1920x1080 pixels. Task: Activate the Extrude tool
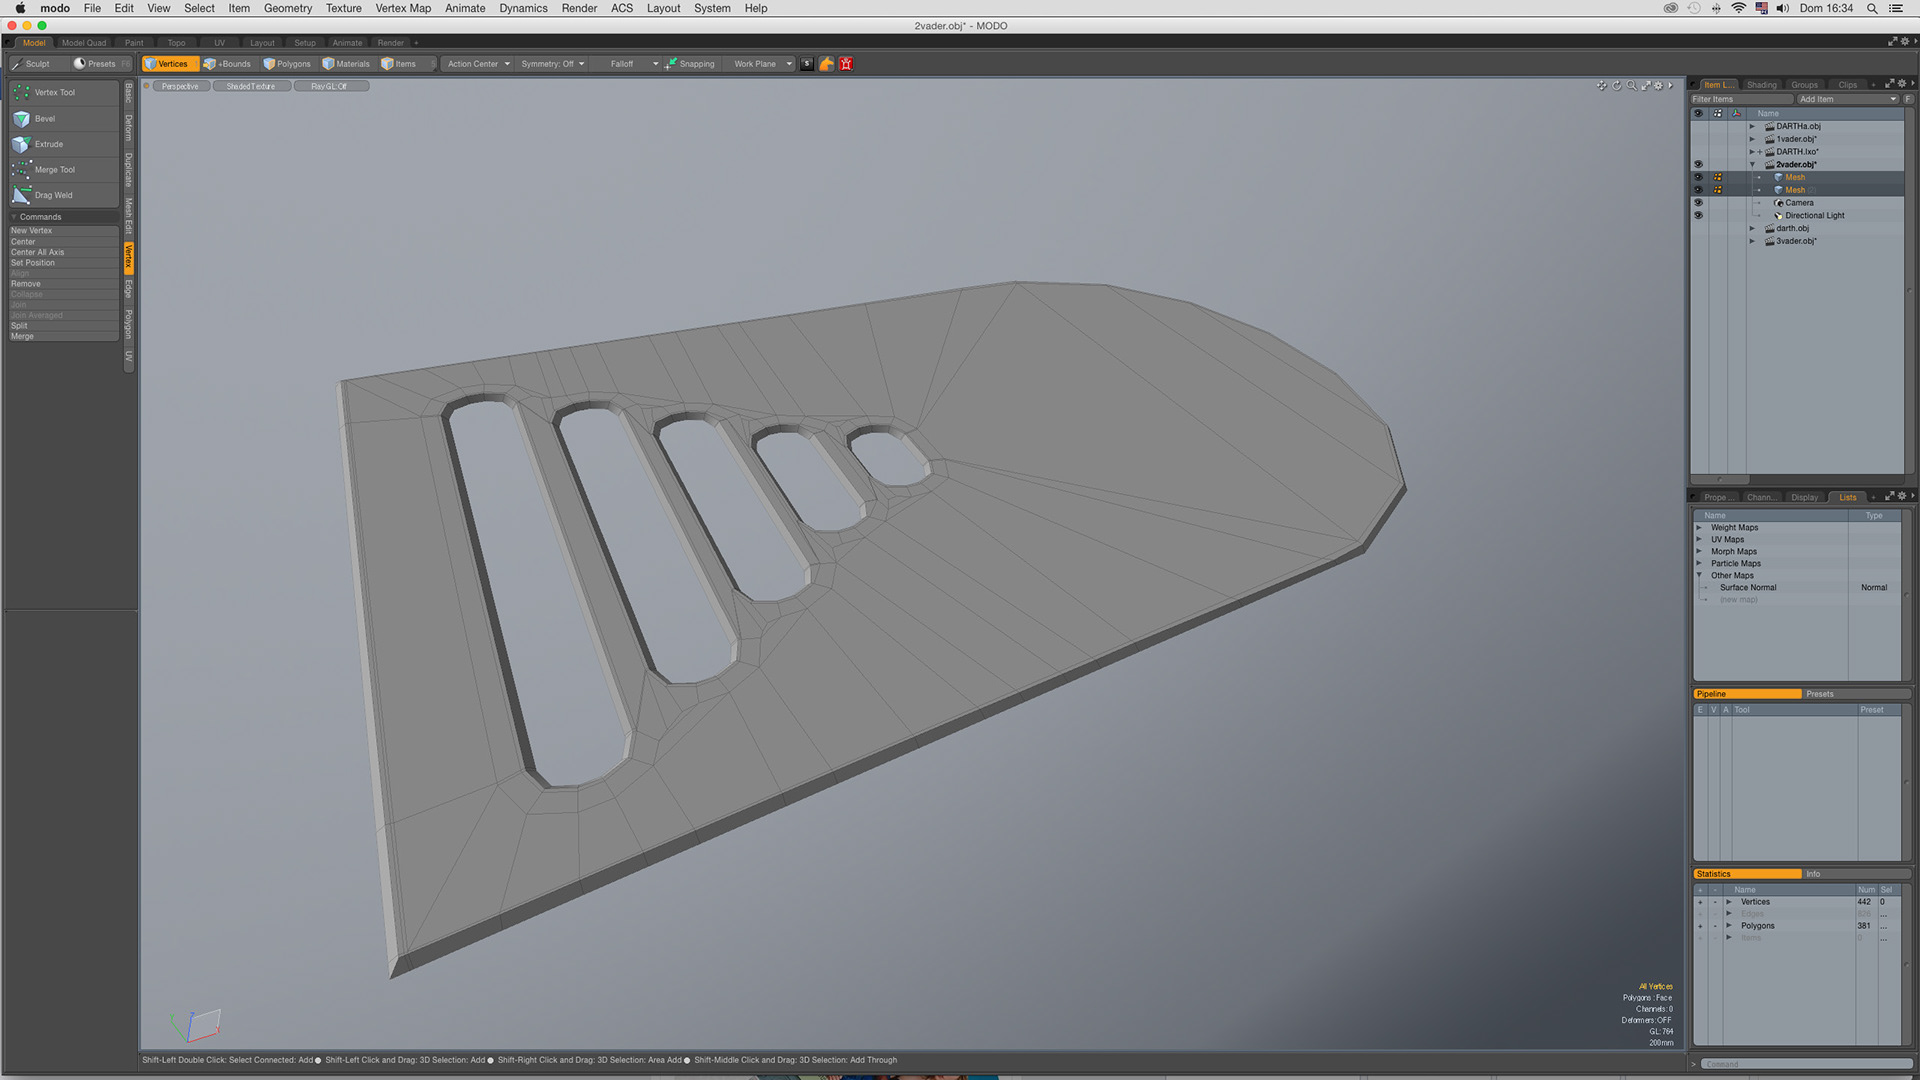click(64, 144)
